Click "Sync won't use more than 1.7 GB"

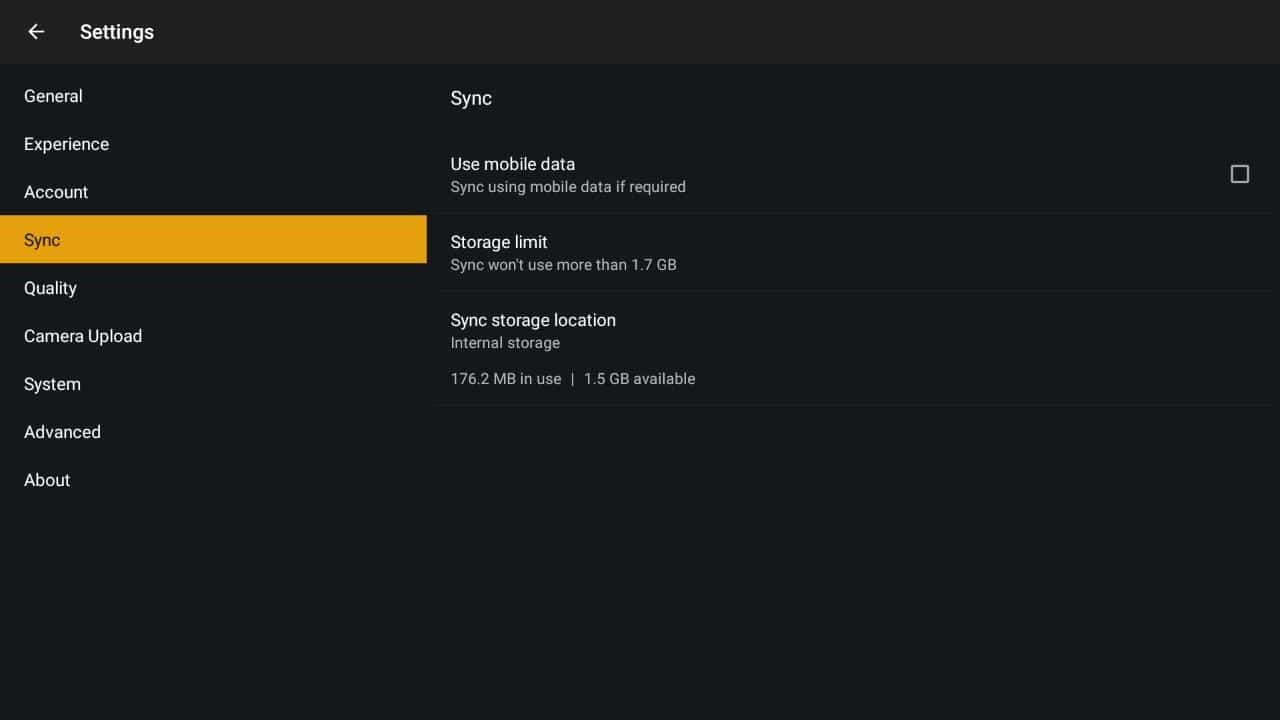pyautogui.click(x=563, y=265)
